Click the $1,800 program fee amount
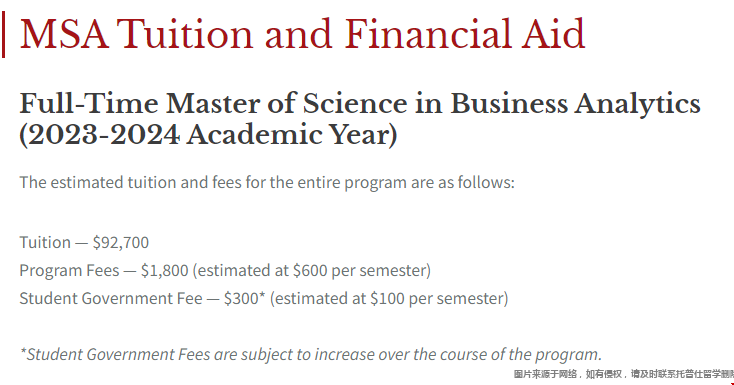Image resolution: width=734 pixels, height=385 pixels. coord(164,270)
